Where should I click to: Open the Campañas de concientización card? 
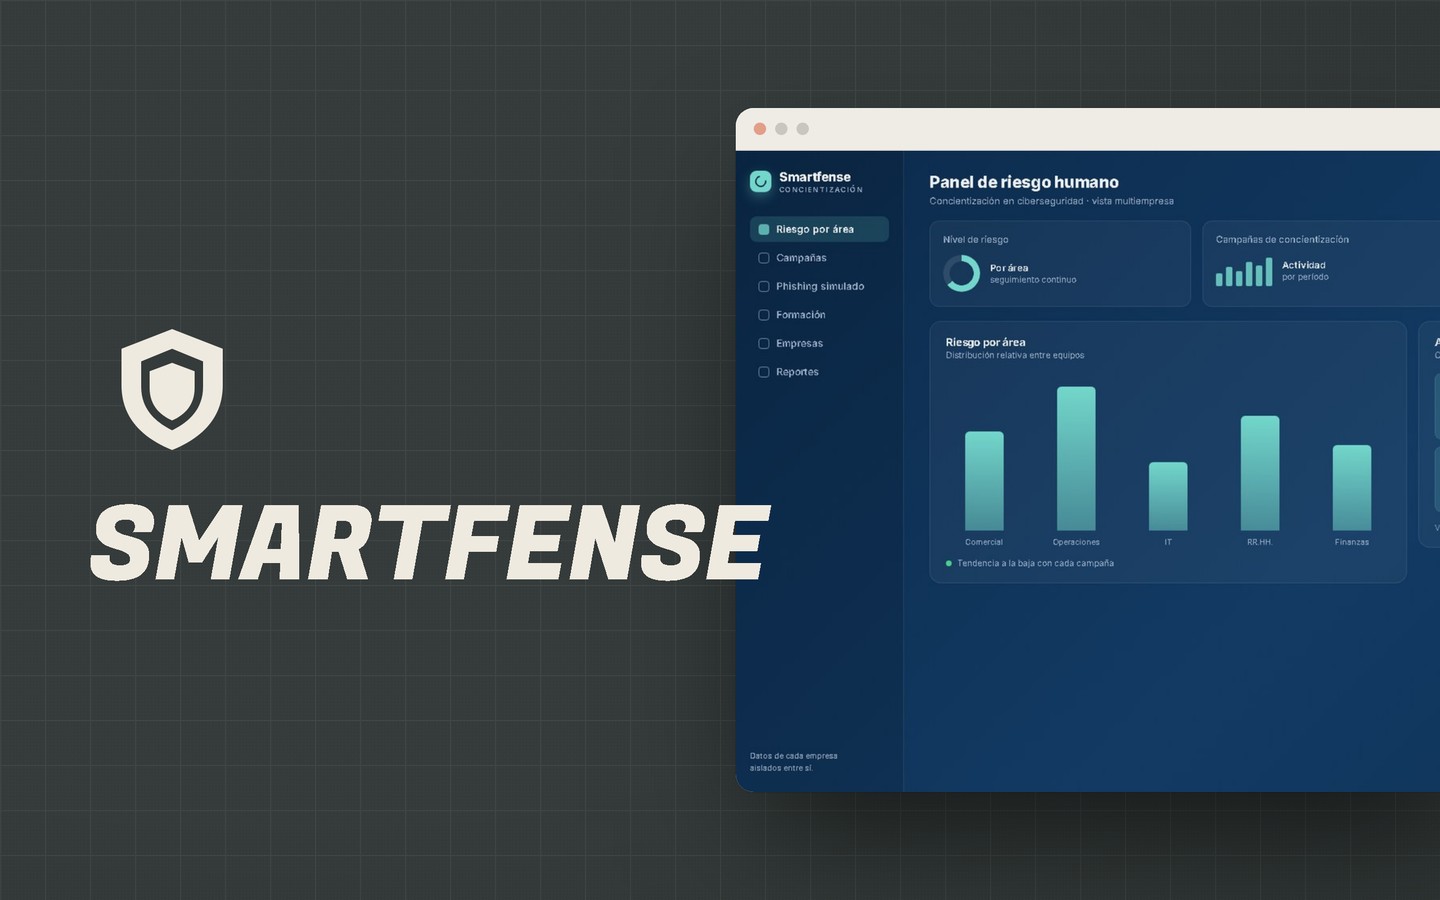point(1321,264)
